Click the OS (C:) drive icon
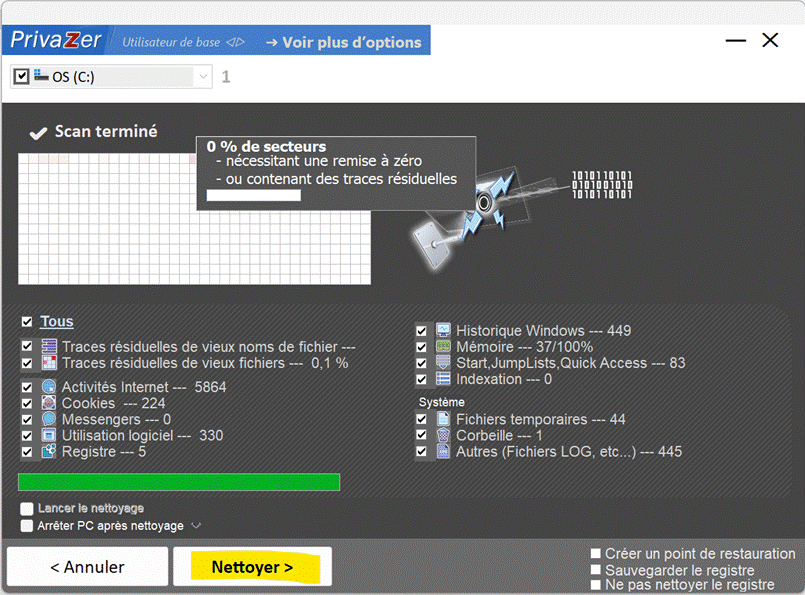The width and height of the screenshot is (805, 595). coord(41,76)
